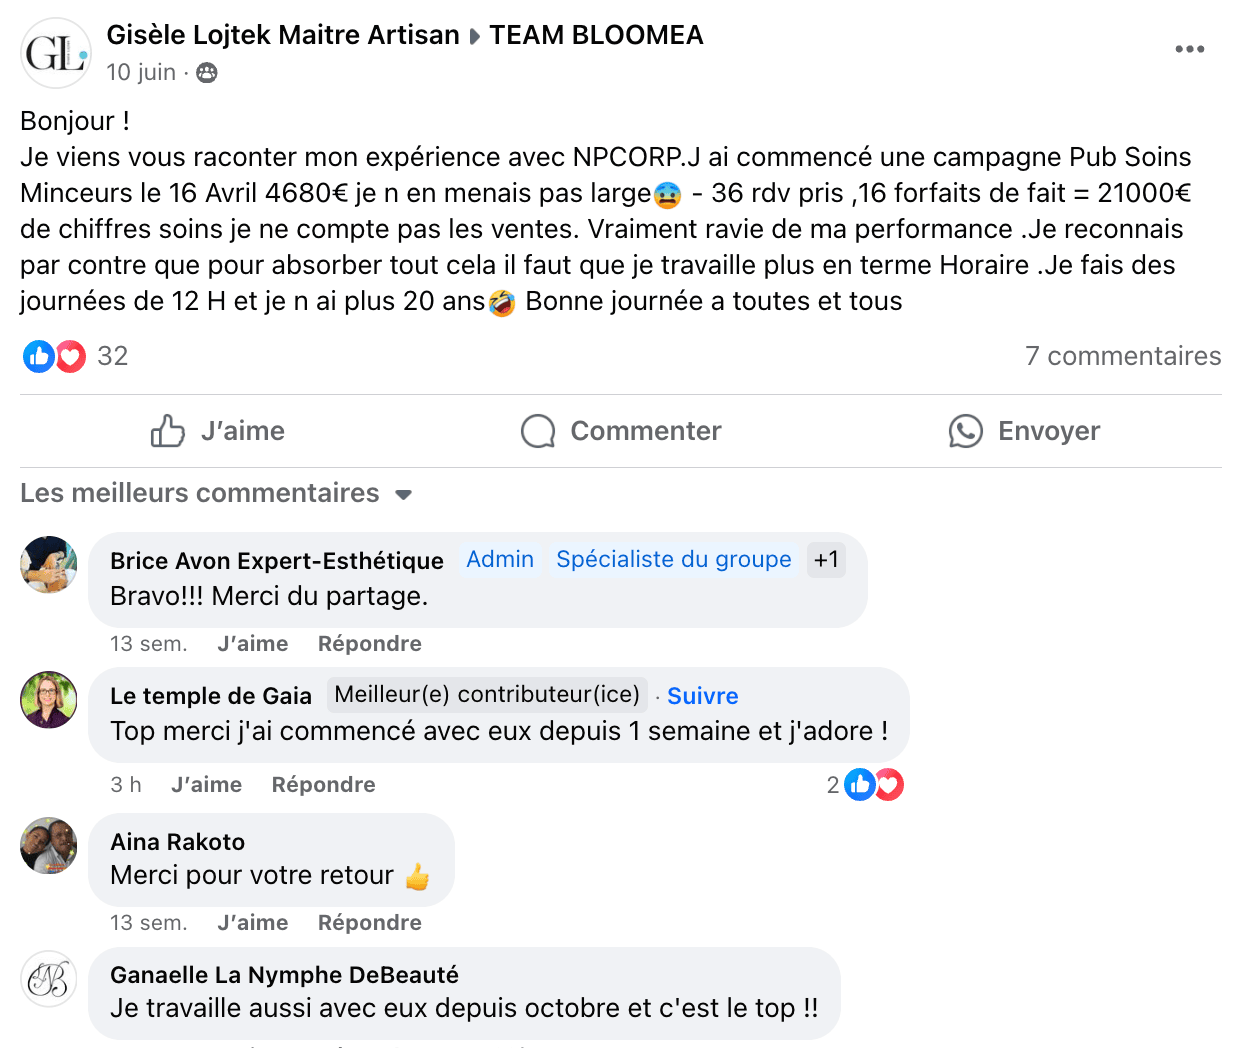Screen dimensions: 1244x1048
Task: Open the post's like and heart reactions
Action: (x=55, y=356)
